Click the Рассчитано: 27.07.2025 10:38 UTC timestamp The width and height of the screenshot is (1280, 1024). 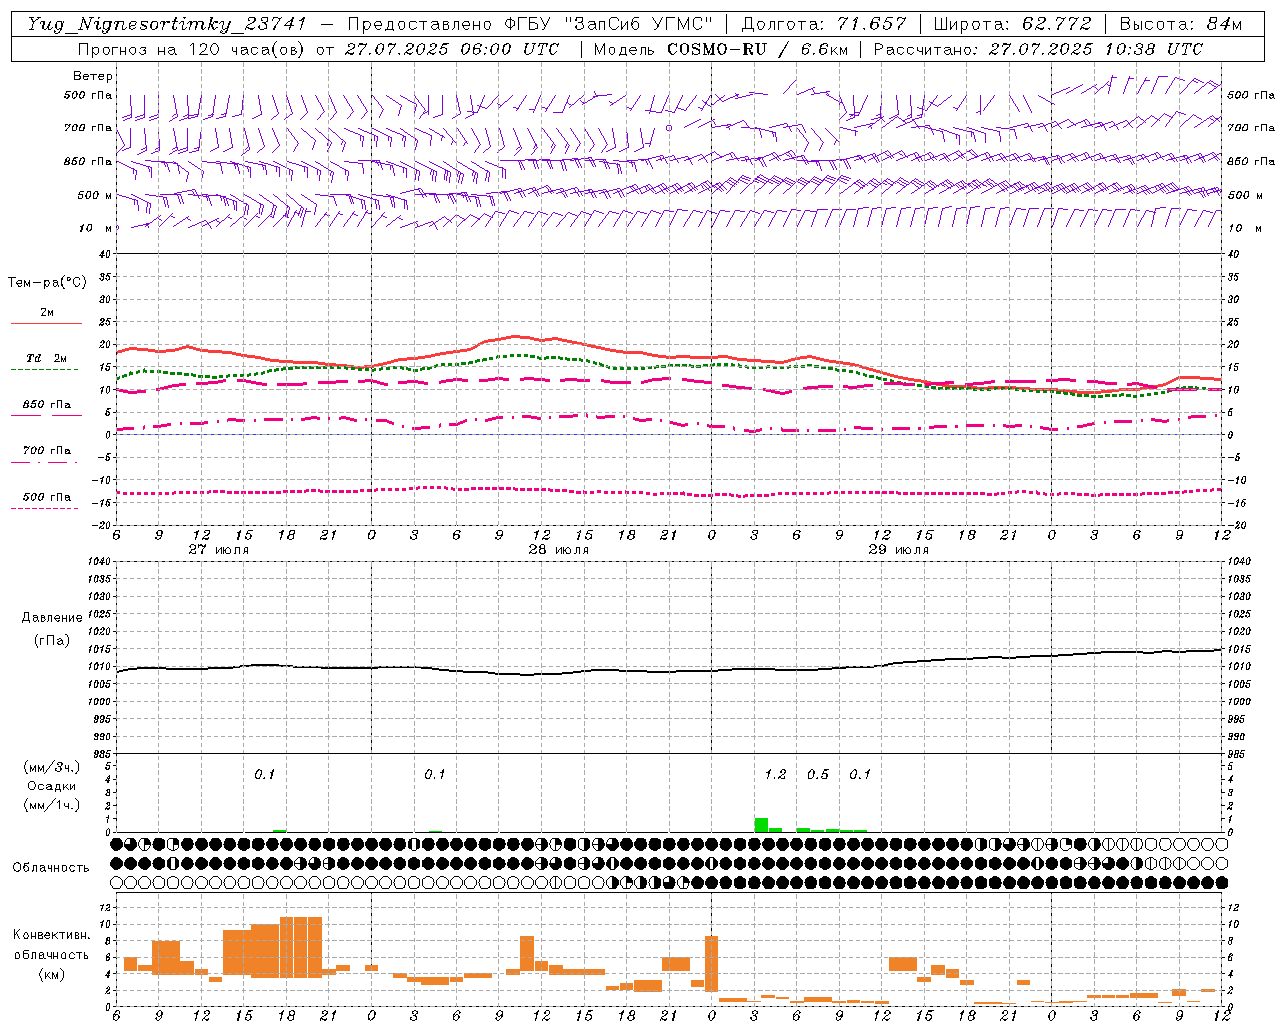click(x=1038, y=49)
